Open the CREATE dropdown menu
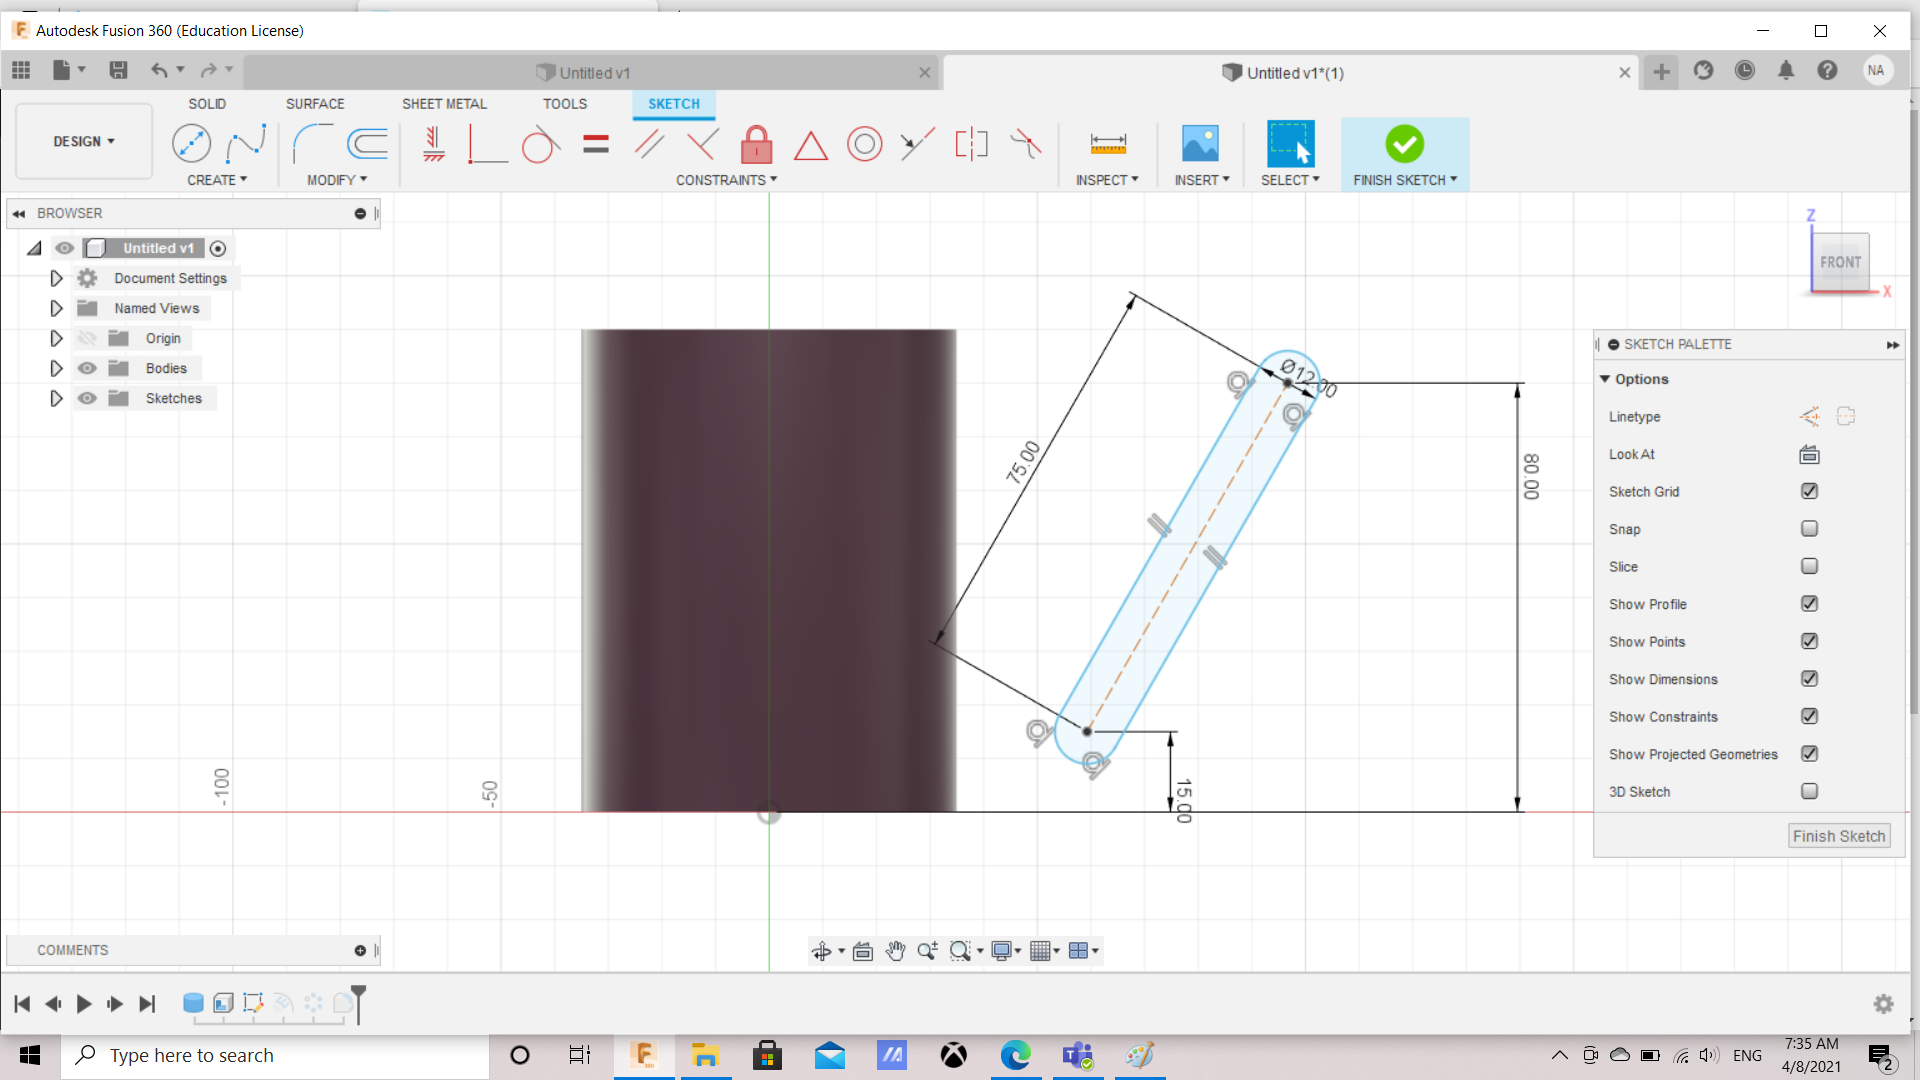This screenshot has width=1920, height=1080. (x=217, y=180)
